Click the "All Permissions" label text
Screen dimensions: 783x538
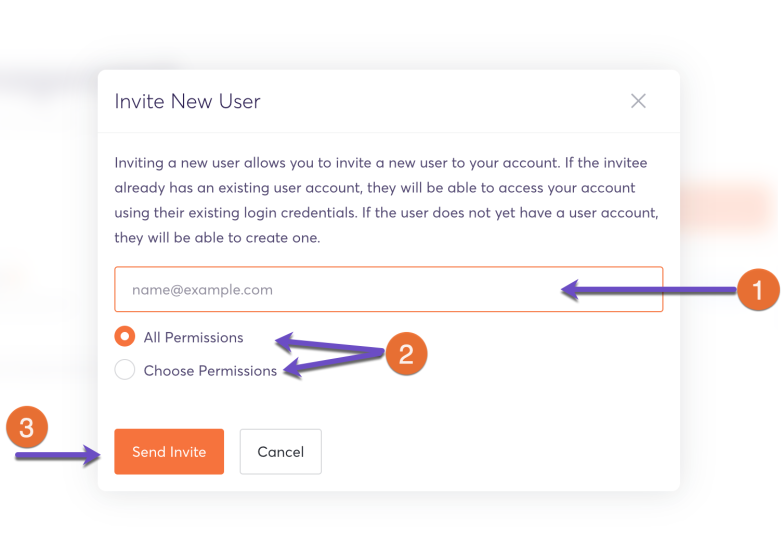click(x=193, y=337)
